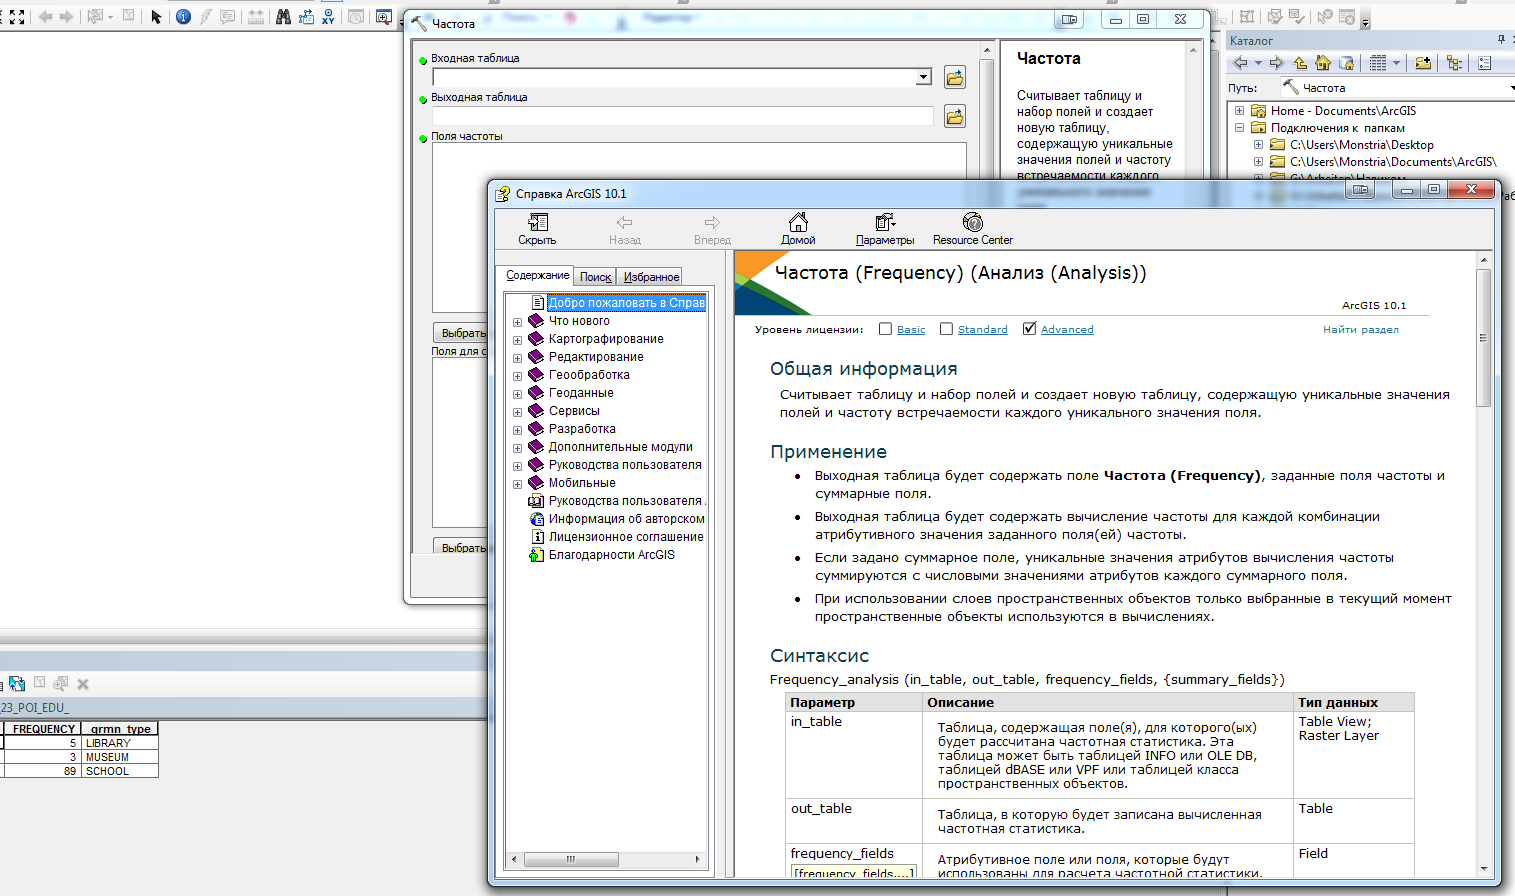Screen dimensions: 1515x896
Task: Expand the Home - Documents\ArcGIS folder
Action: (x=1240, y=111)
